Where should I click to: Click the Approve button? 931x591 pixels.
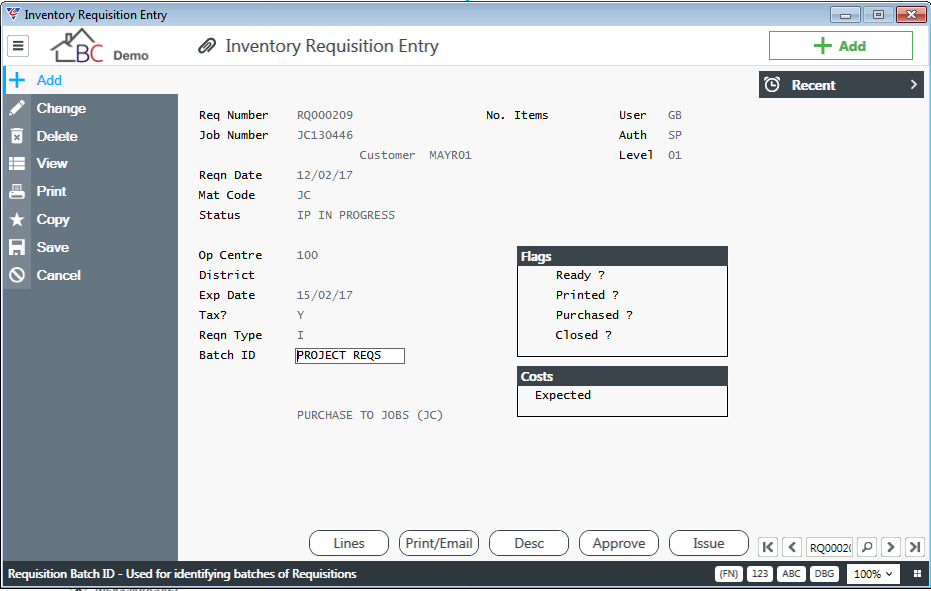click(x=619, y=543)
